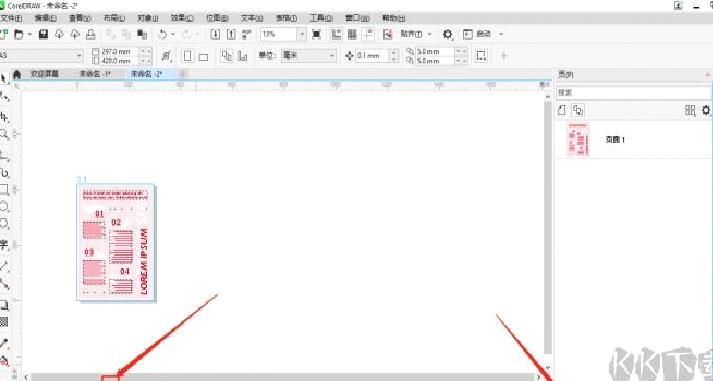The width and height of the screenshot is (713, 381).
Task: Click the Save floppy disk icon
Action: click(x=43, y=34)
